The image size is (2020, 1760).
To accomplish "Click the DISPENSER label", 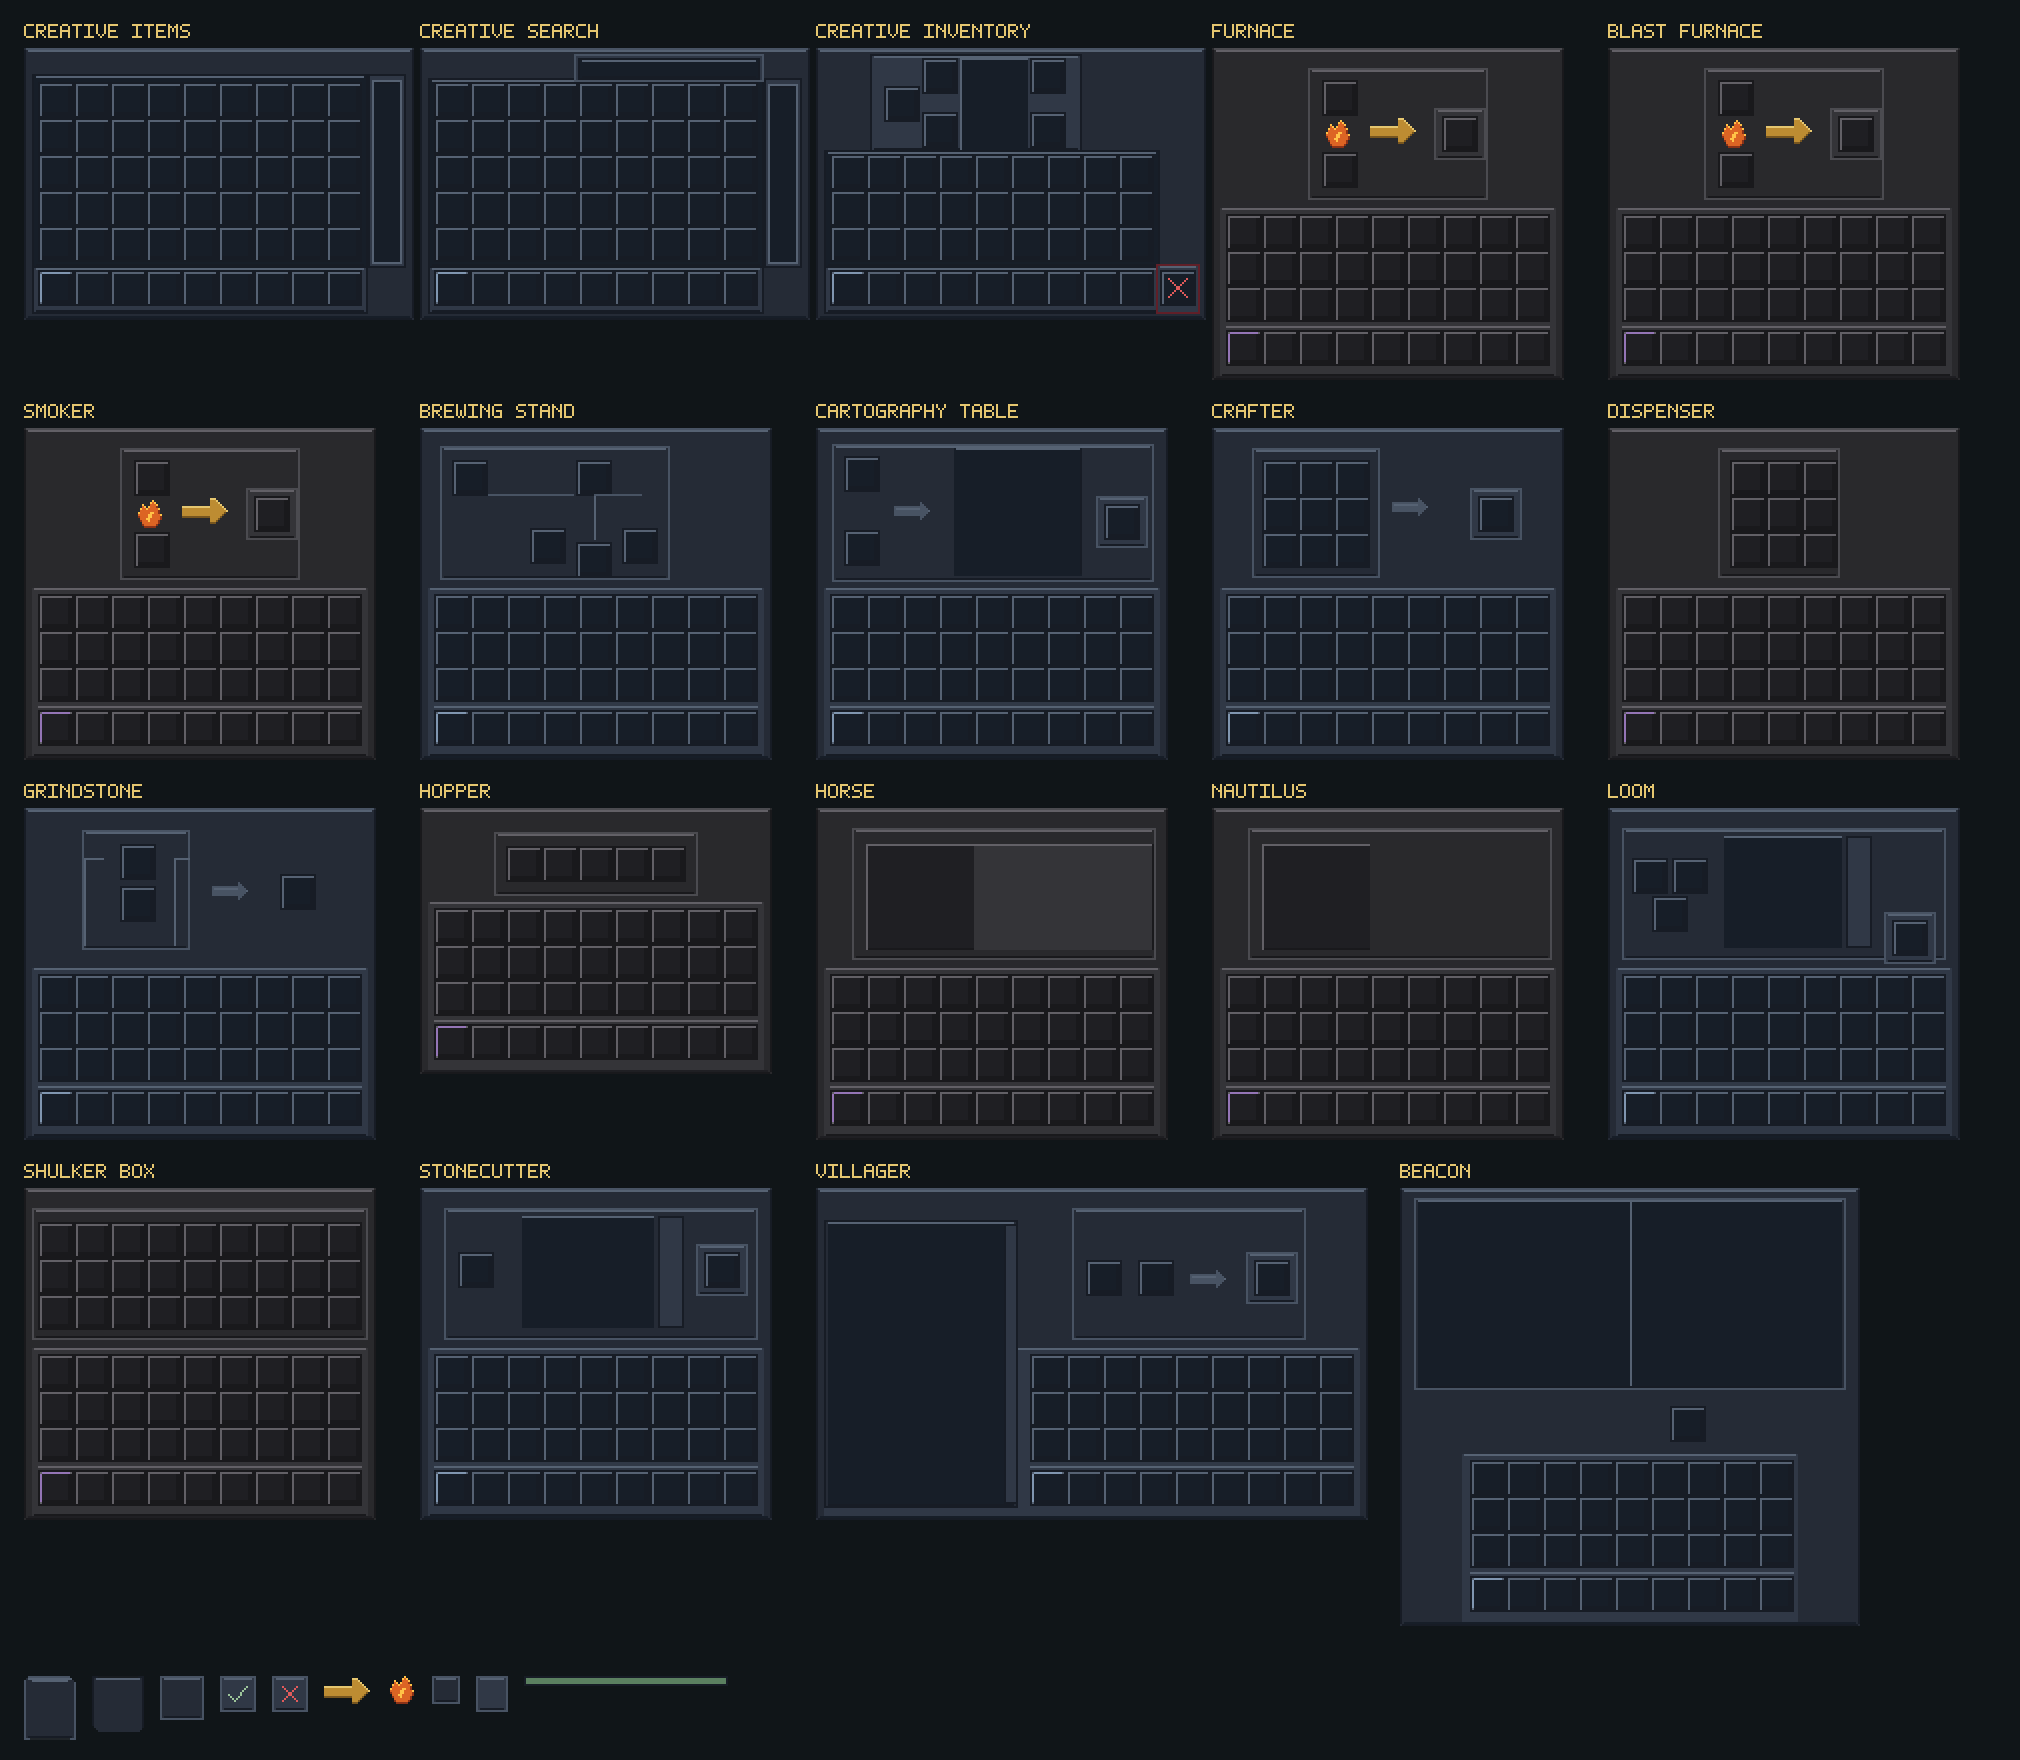I will click(1661, 411).
